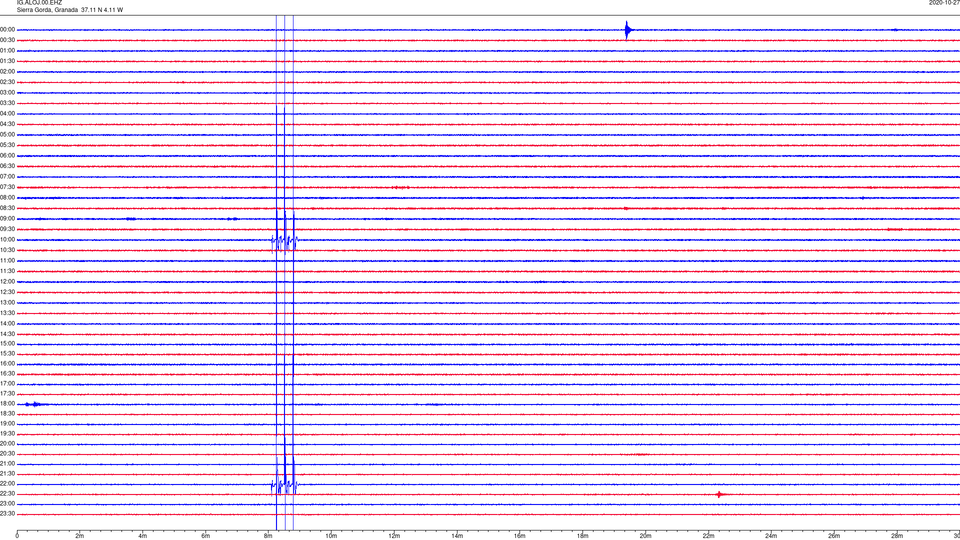Select the 18:00 hour label
960x540 pixels.
click(x=8, y=403)
